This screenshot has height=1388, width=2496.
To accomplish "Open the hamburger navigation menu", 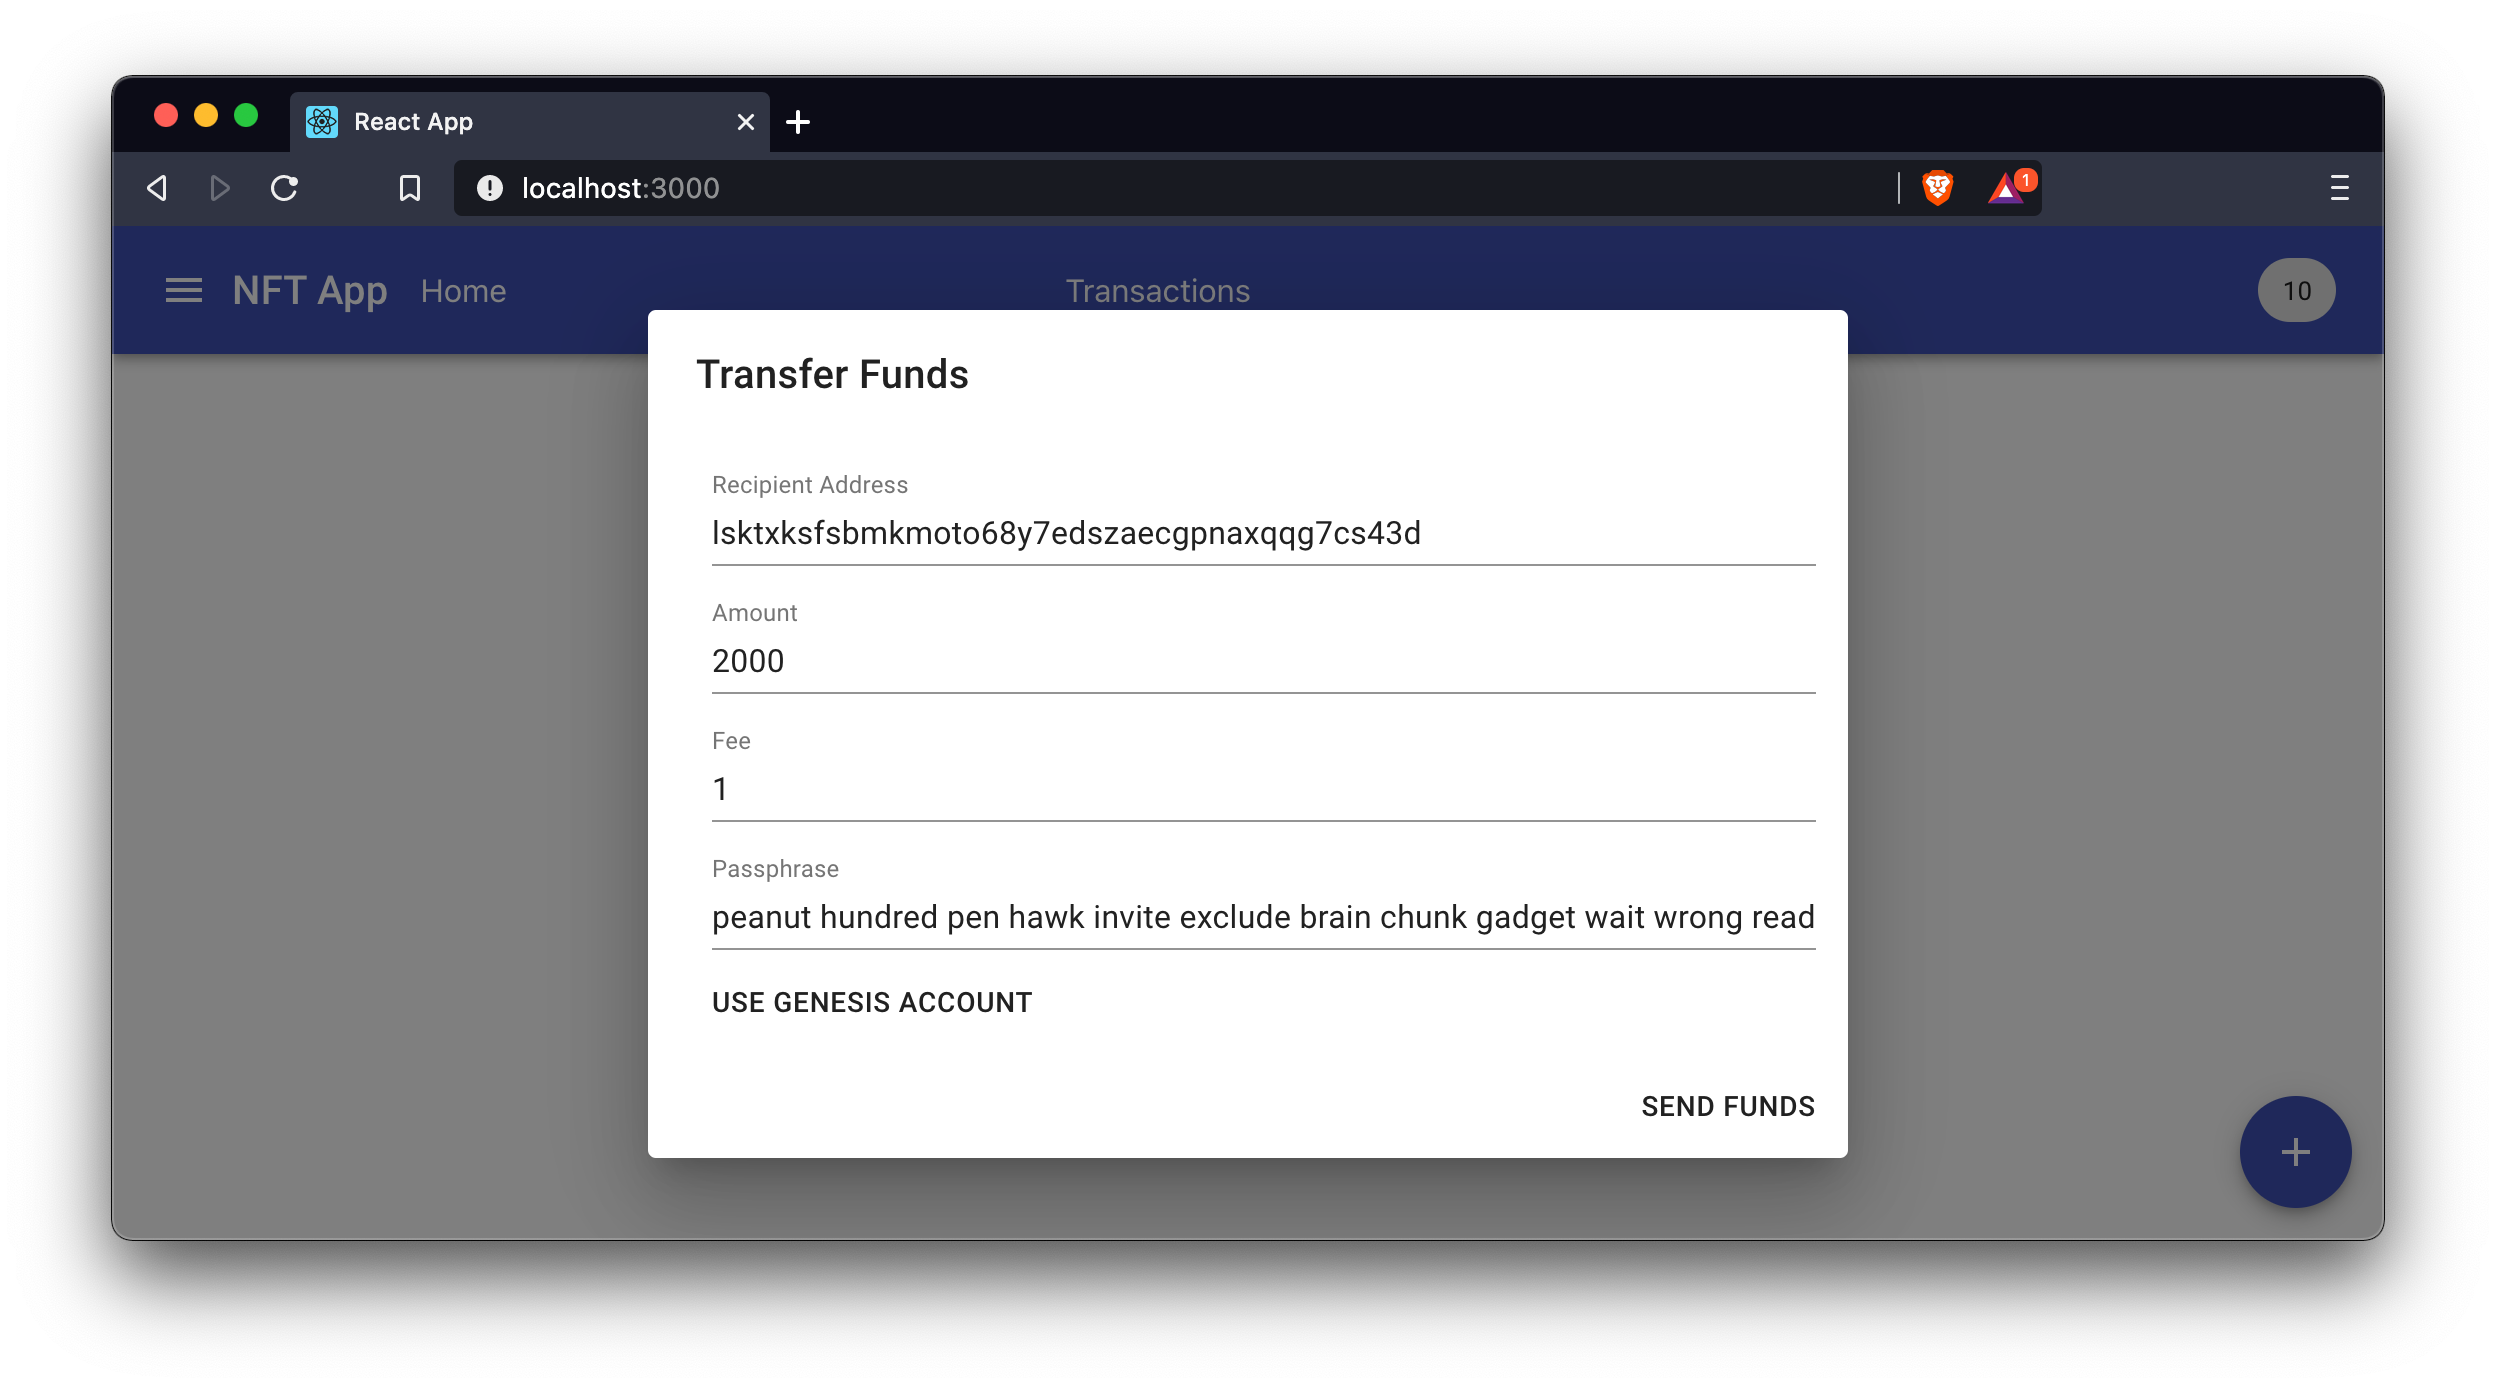I will [184, 290].
